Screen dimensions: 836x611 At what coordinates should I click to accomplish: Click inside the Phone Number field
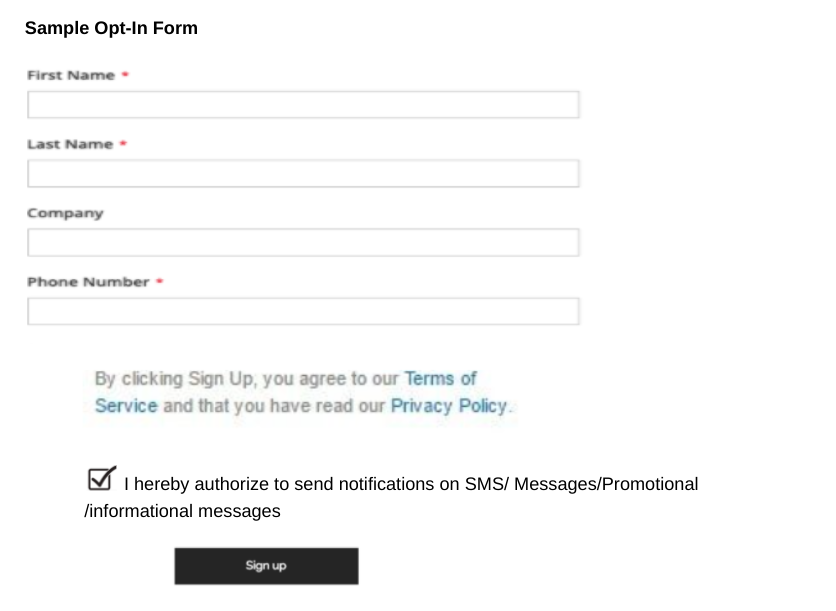click(303, 311)
